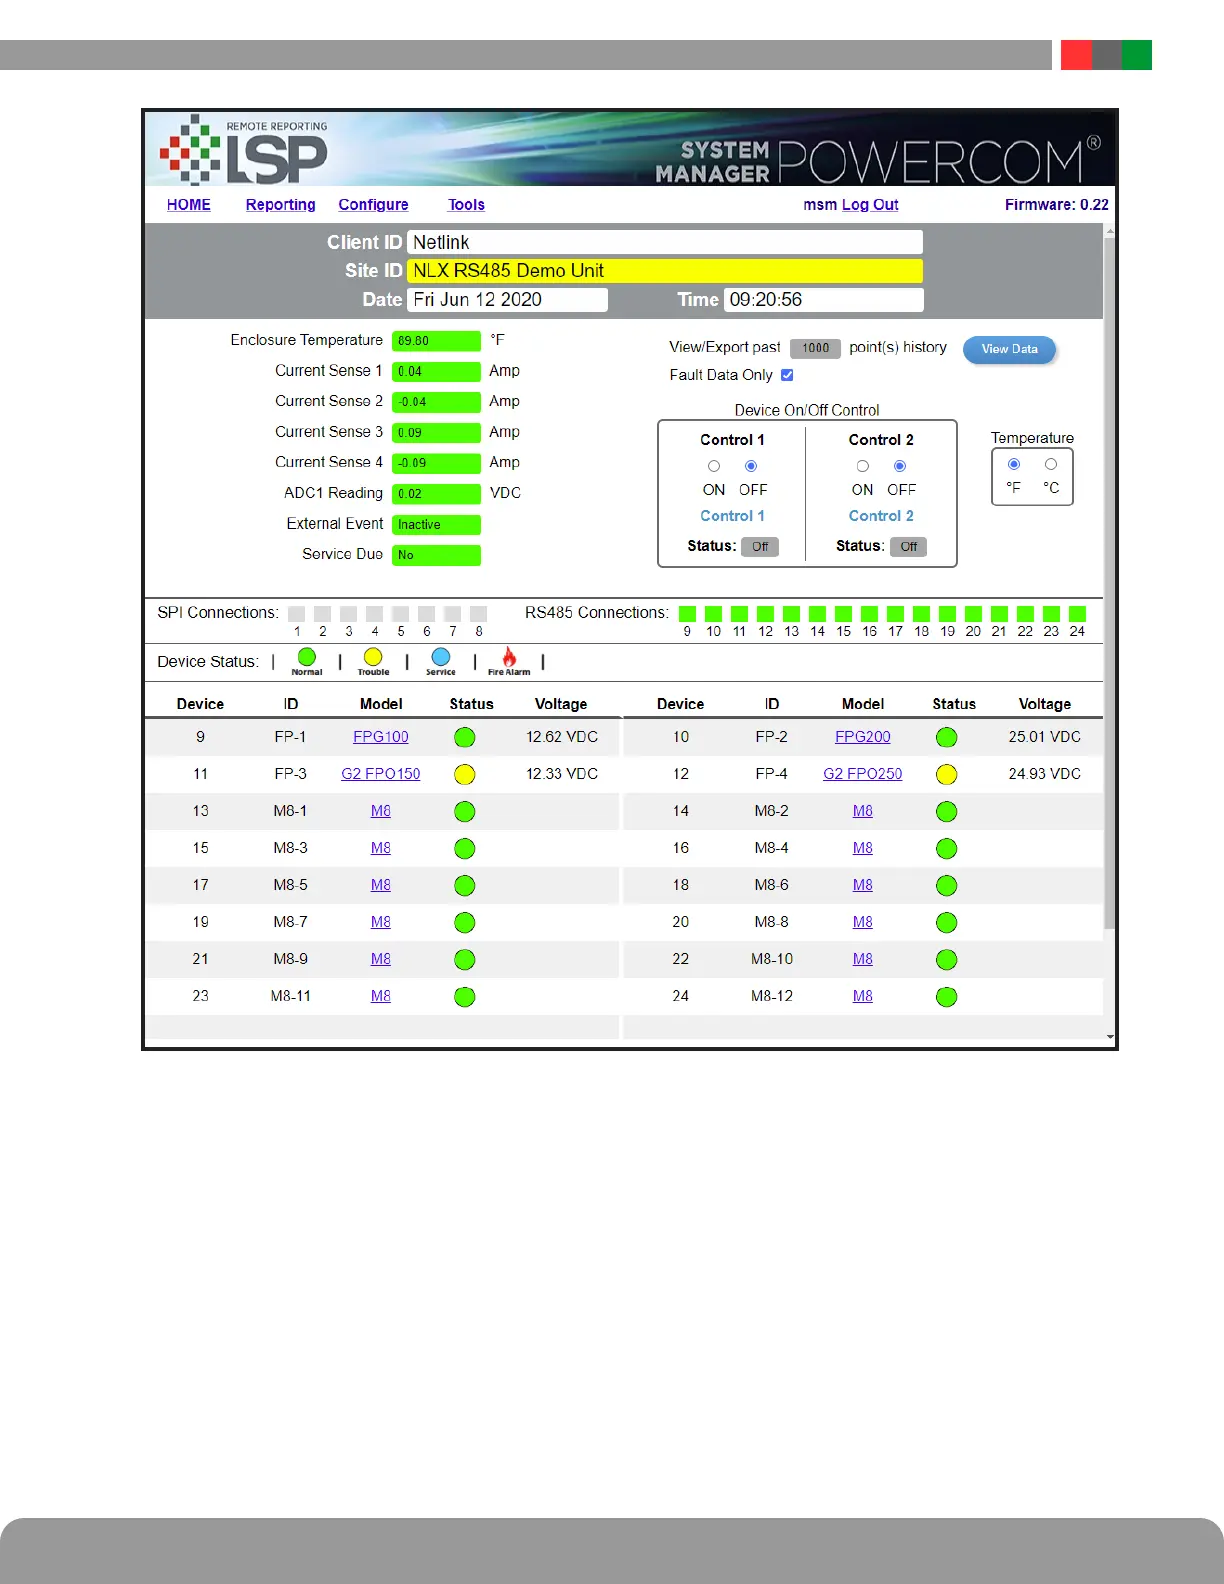Uncheck the Fault Data Only checkbox
Screen dimensions: 1224x1584
787,375
